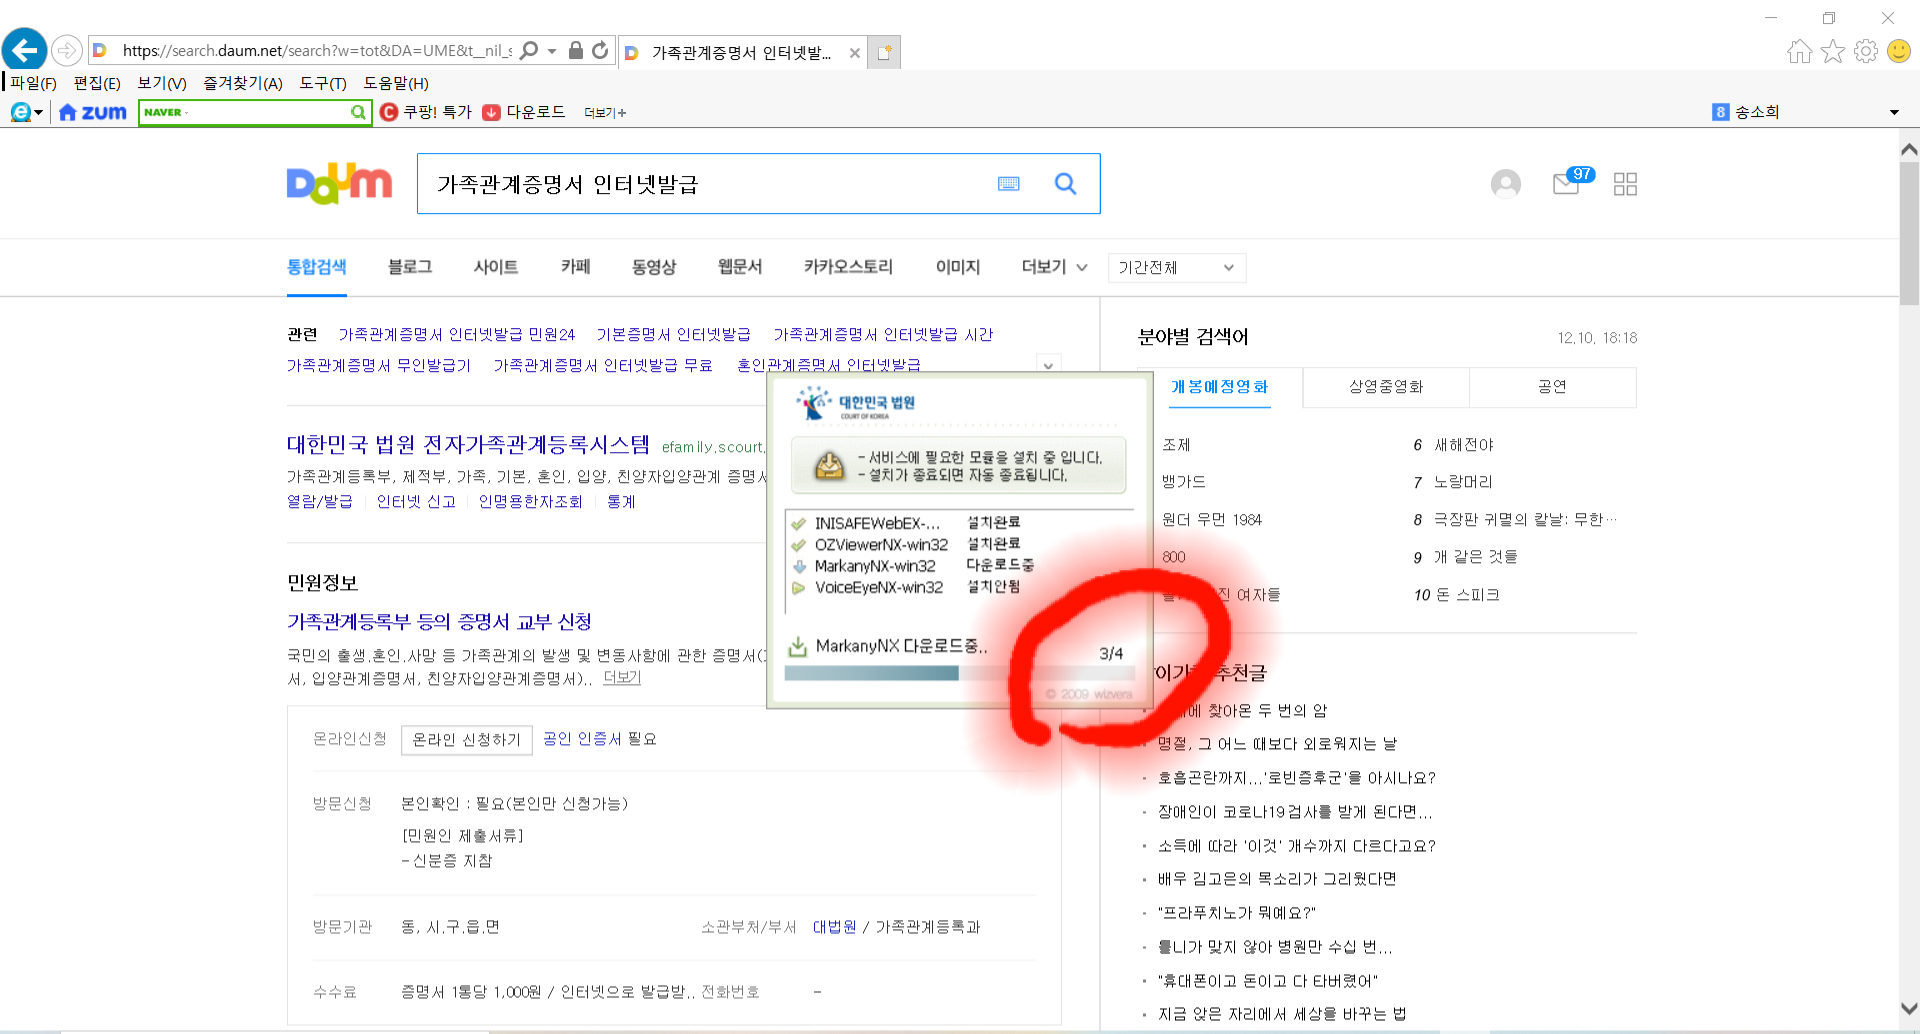The height and width of the screenshot is (1034, 1920).
Task: Open browser settings gear icon
Action: 1865,51
